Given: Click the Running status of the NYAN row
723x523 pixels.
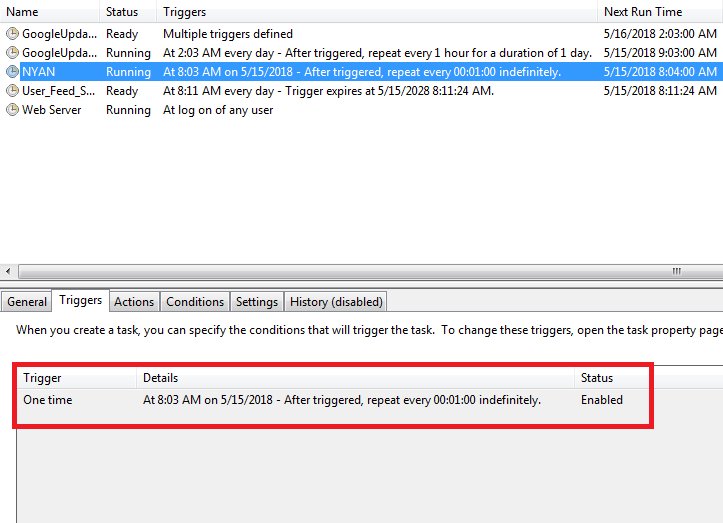Looking at the screenshot, I should (128, 72).
